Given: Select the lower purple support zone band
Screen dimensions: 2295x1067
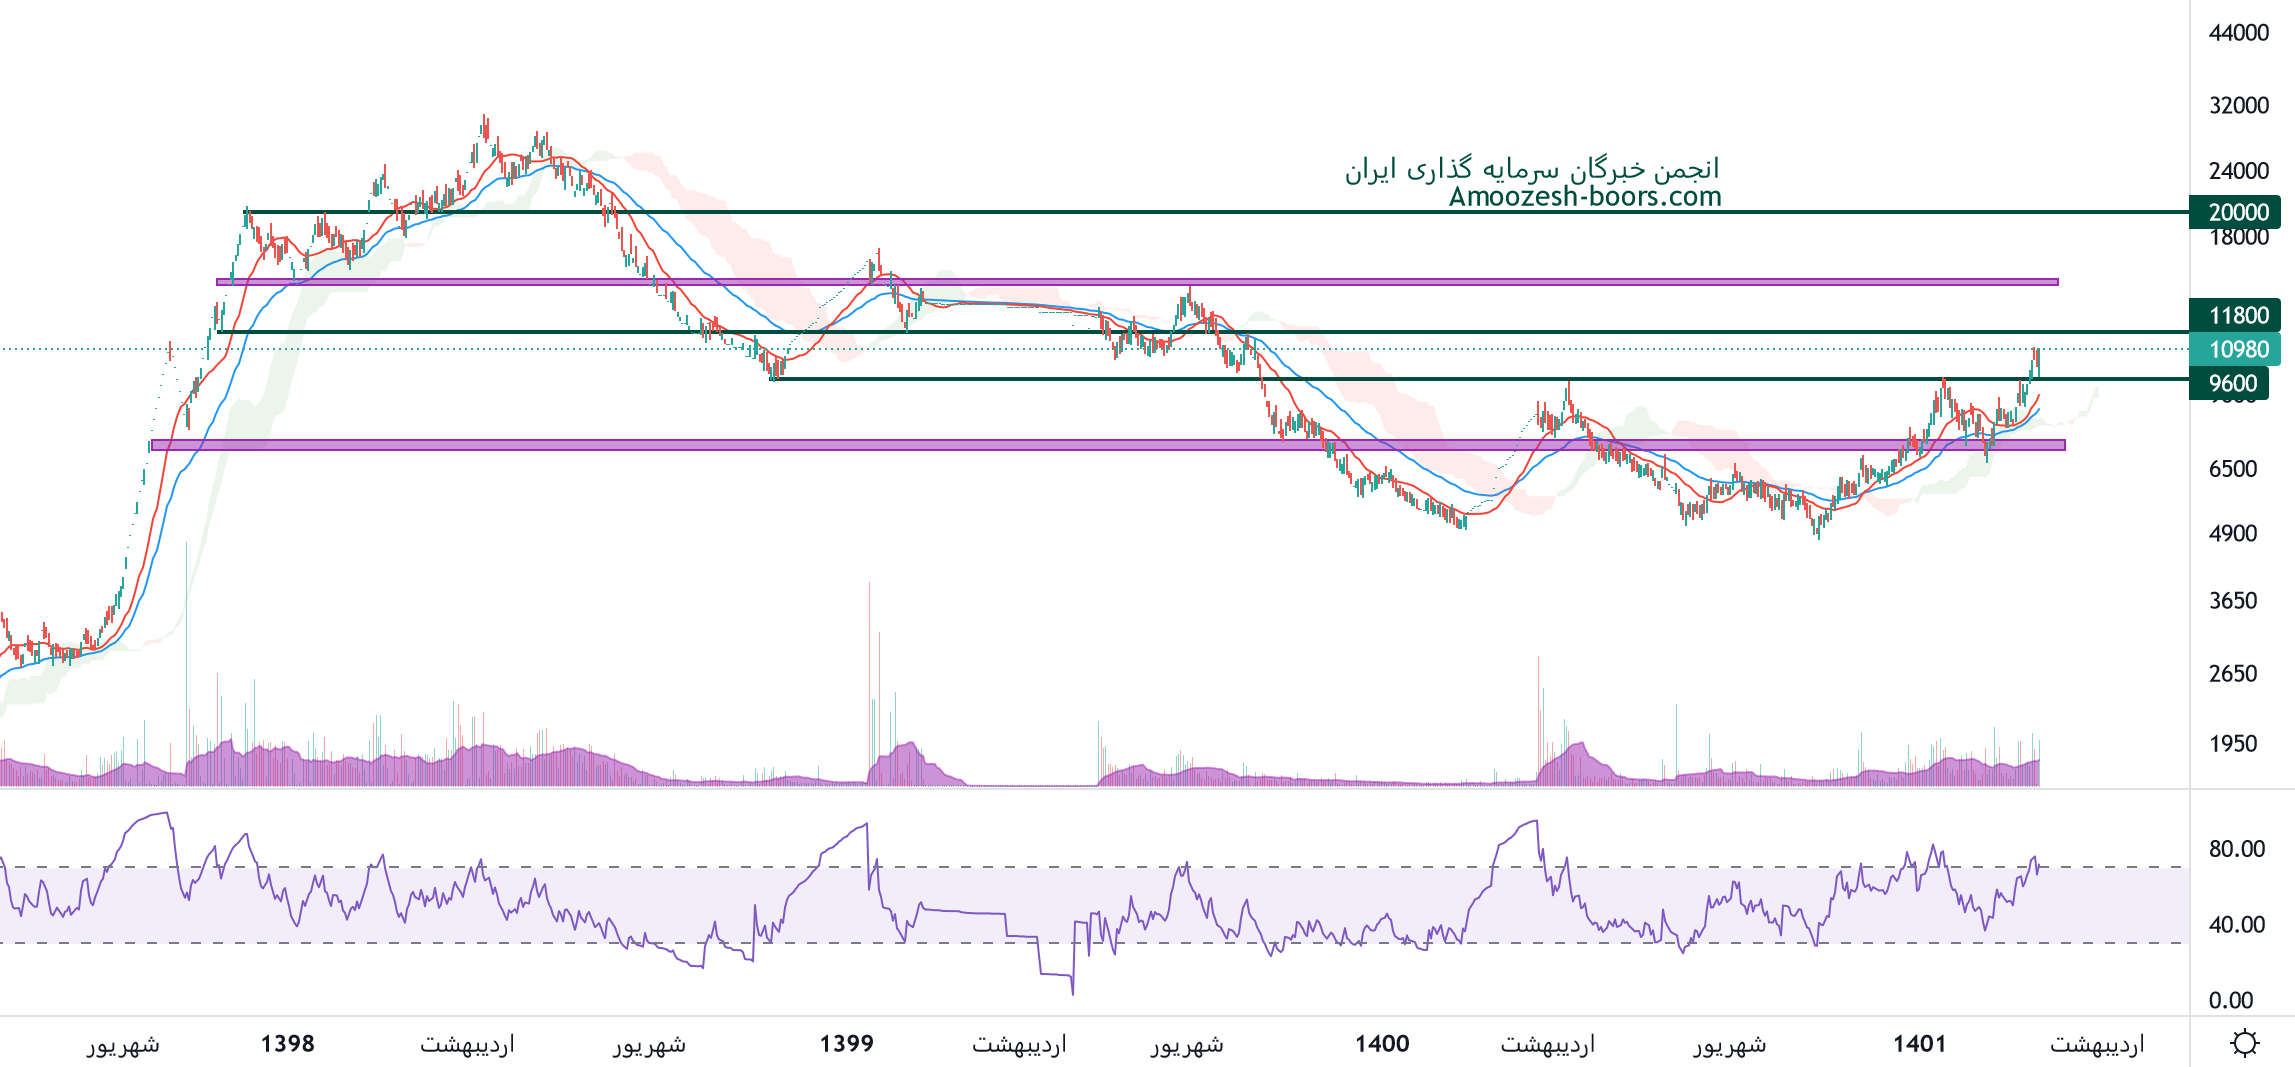Looking at the screenshot, I should click(x=1107, y=445).
